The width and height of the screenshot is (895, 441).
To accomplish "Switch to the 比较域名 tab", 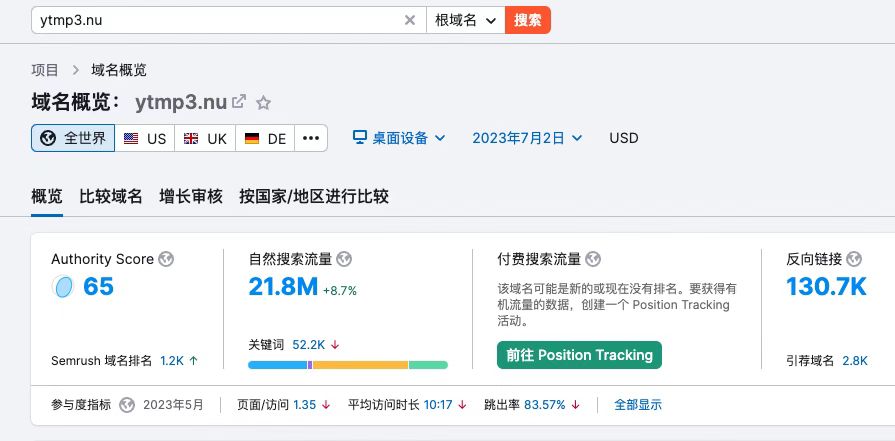I will pos(111,197).
